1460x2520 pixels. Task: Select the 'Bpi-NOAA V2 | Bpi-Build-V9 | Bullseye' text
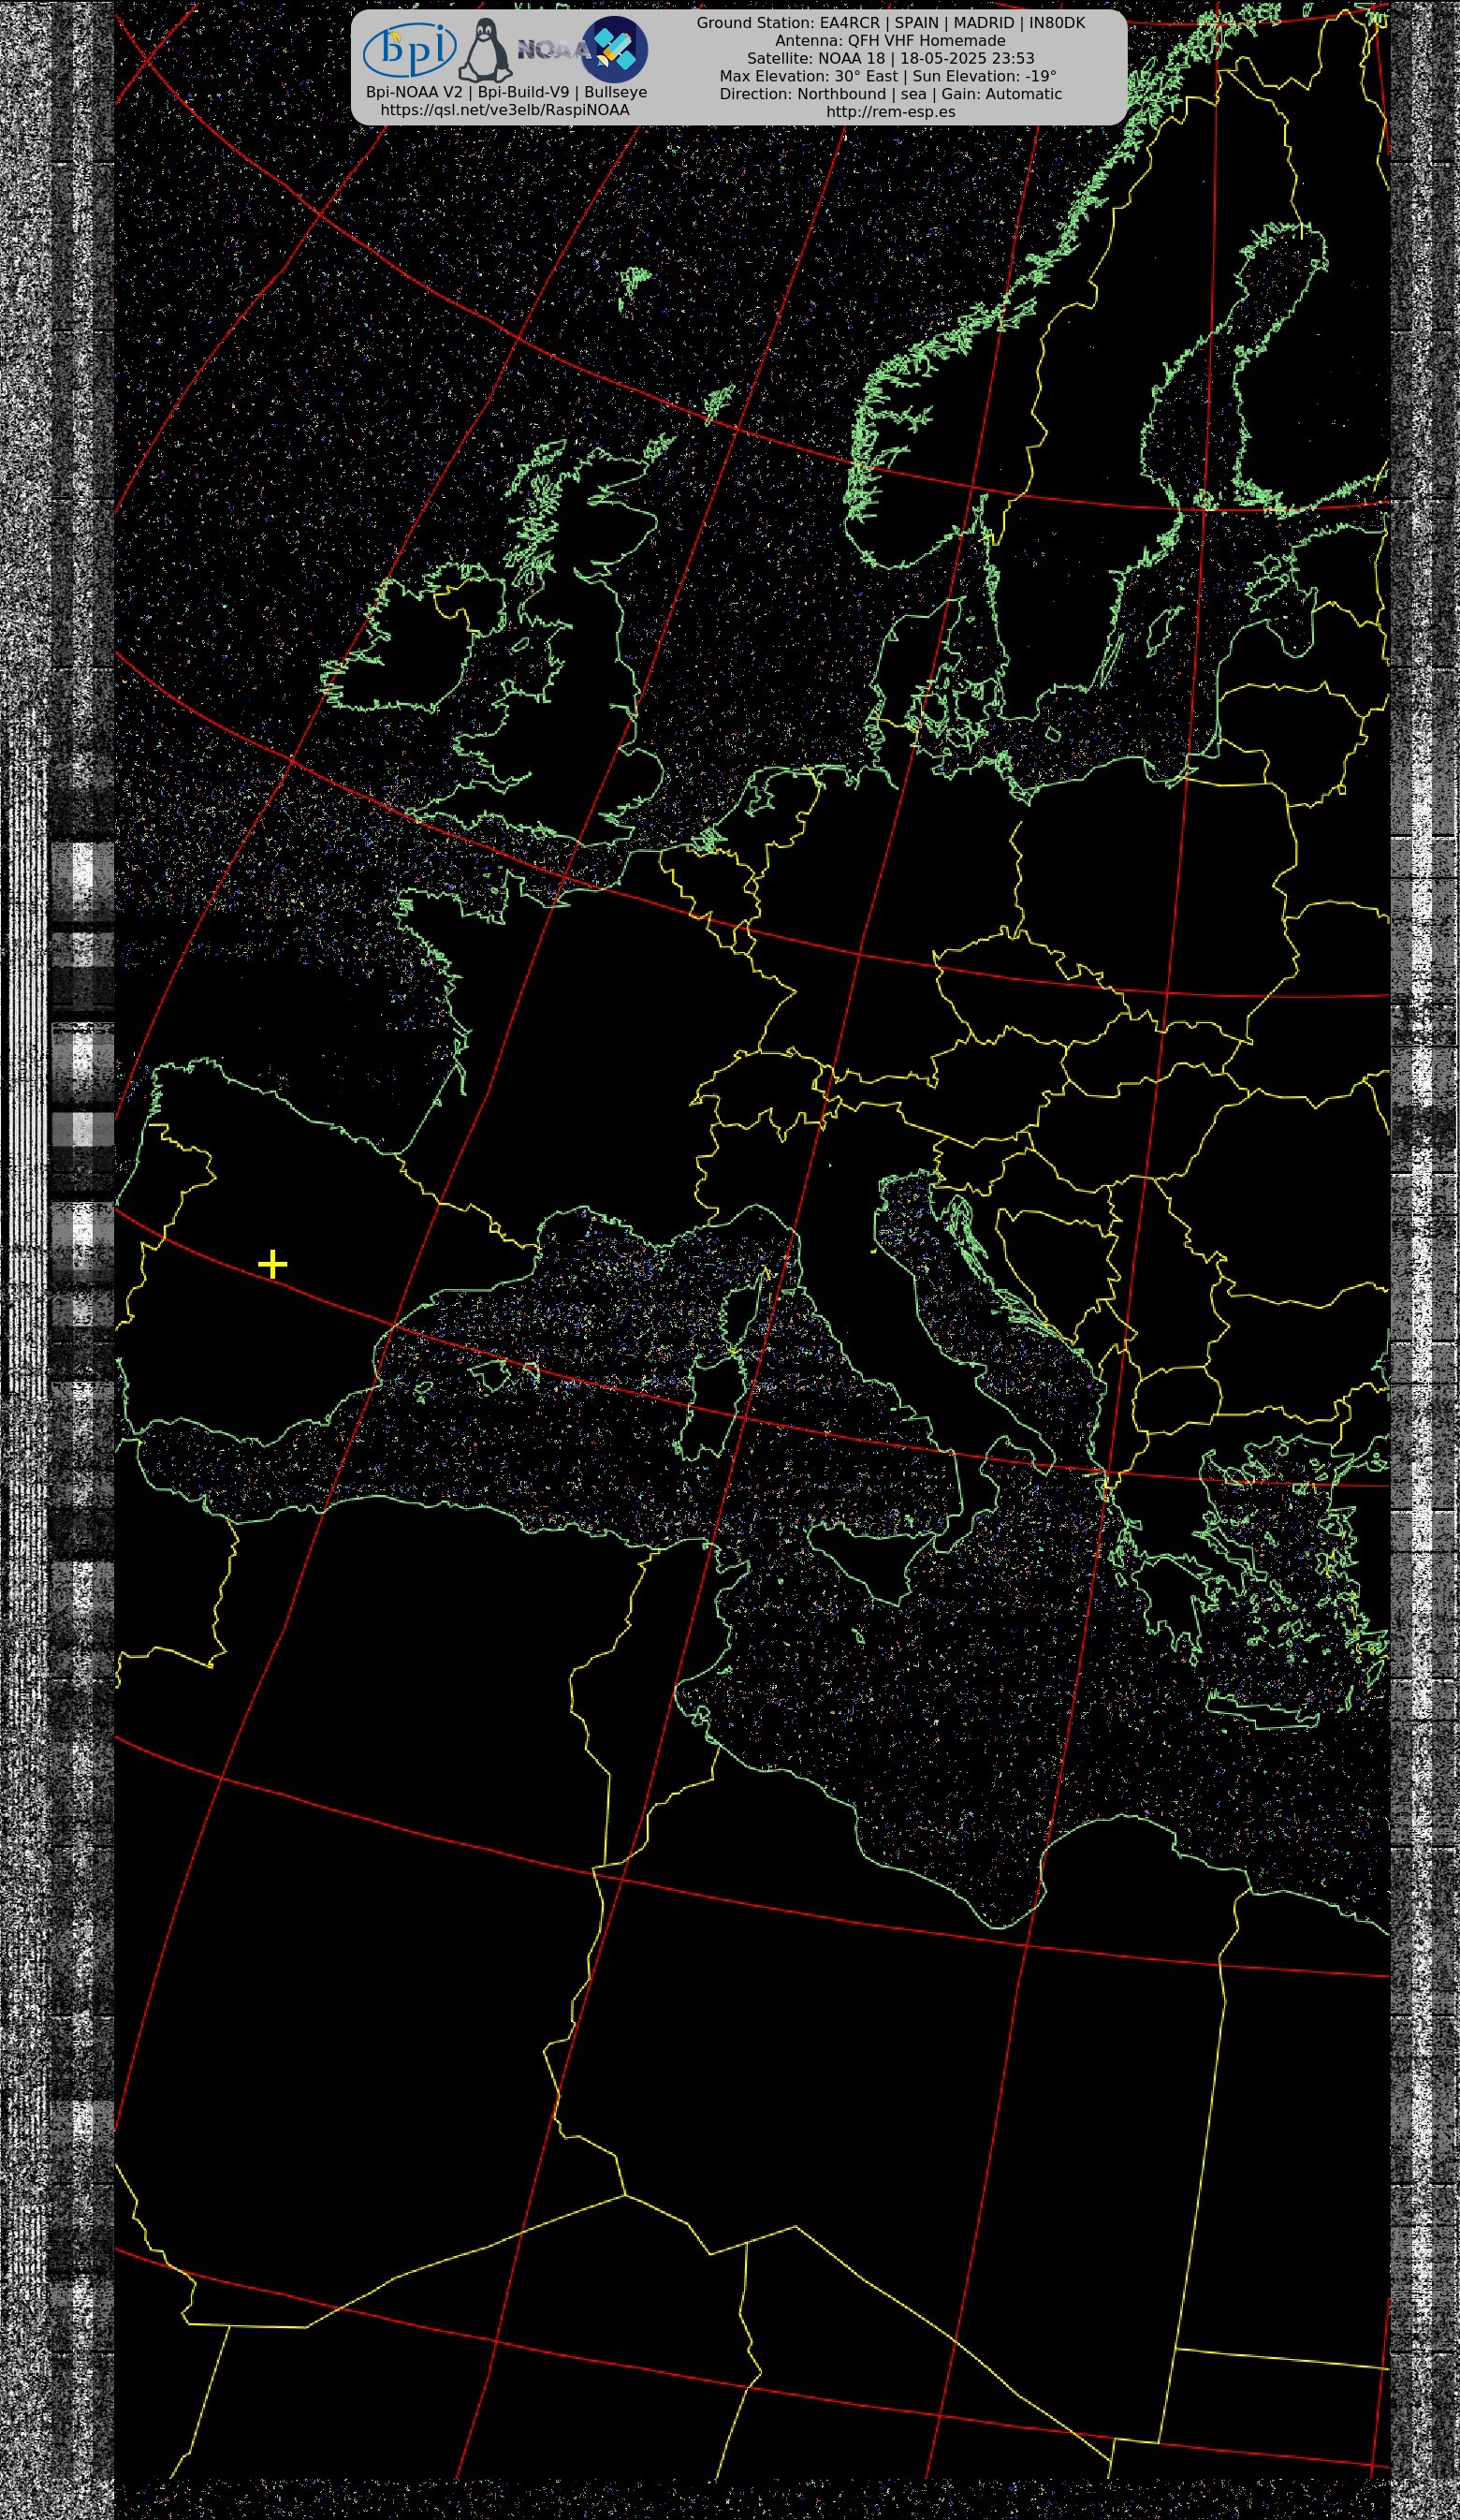[506, 92]
